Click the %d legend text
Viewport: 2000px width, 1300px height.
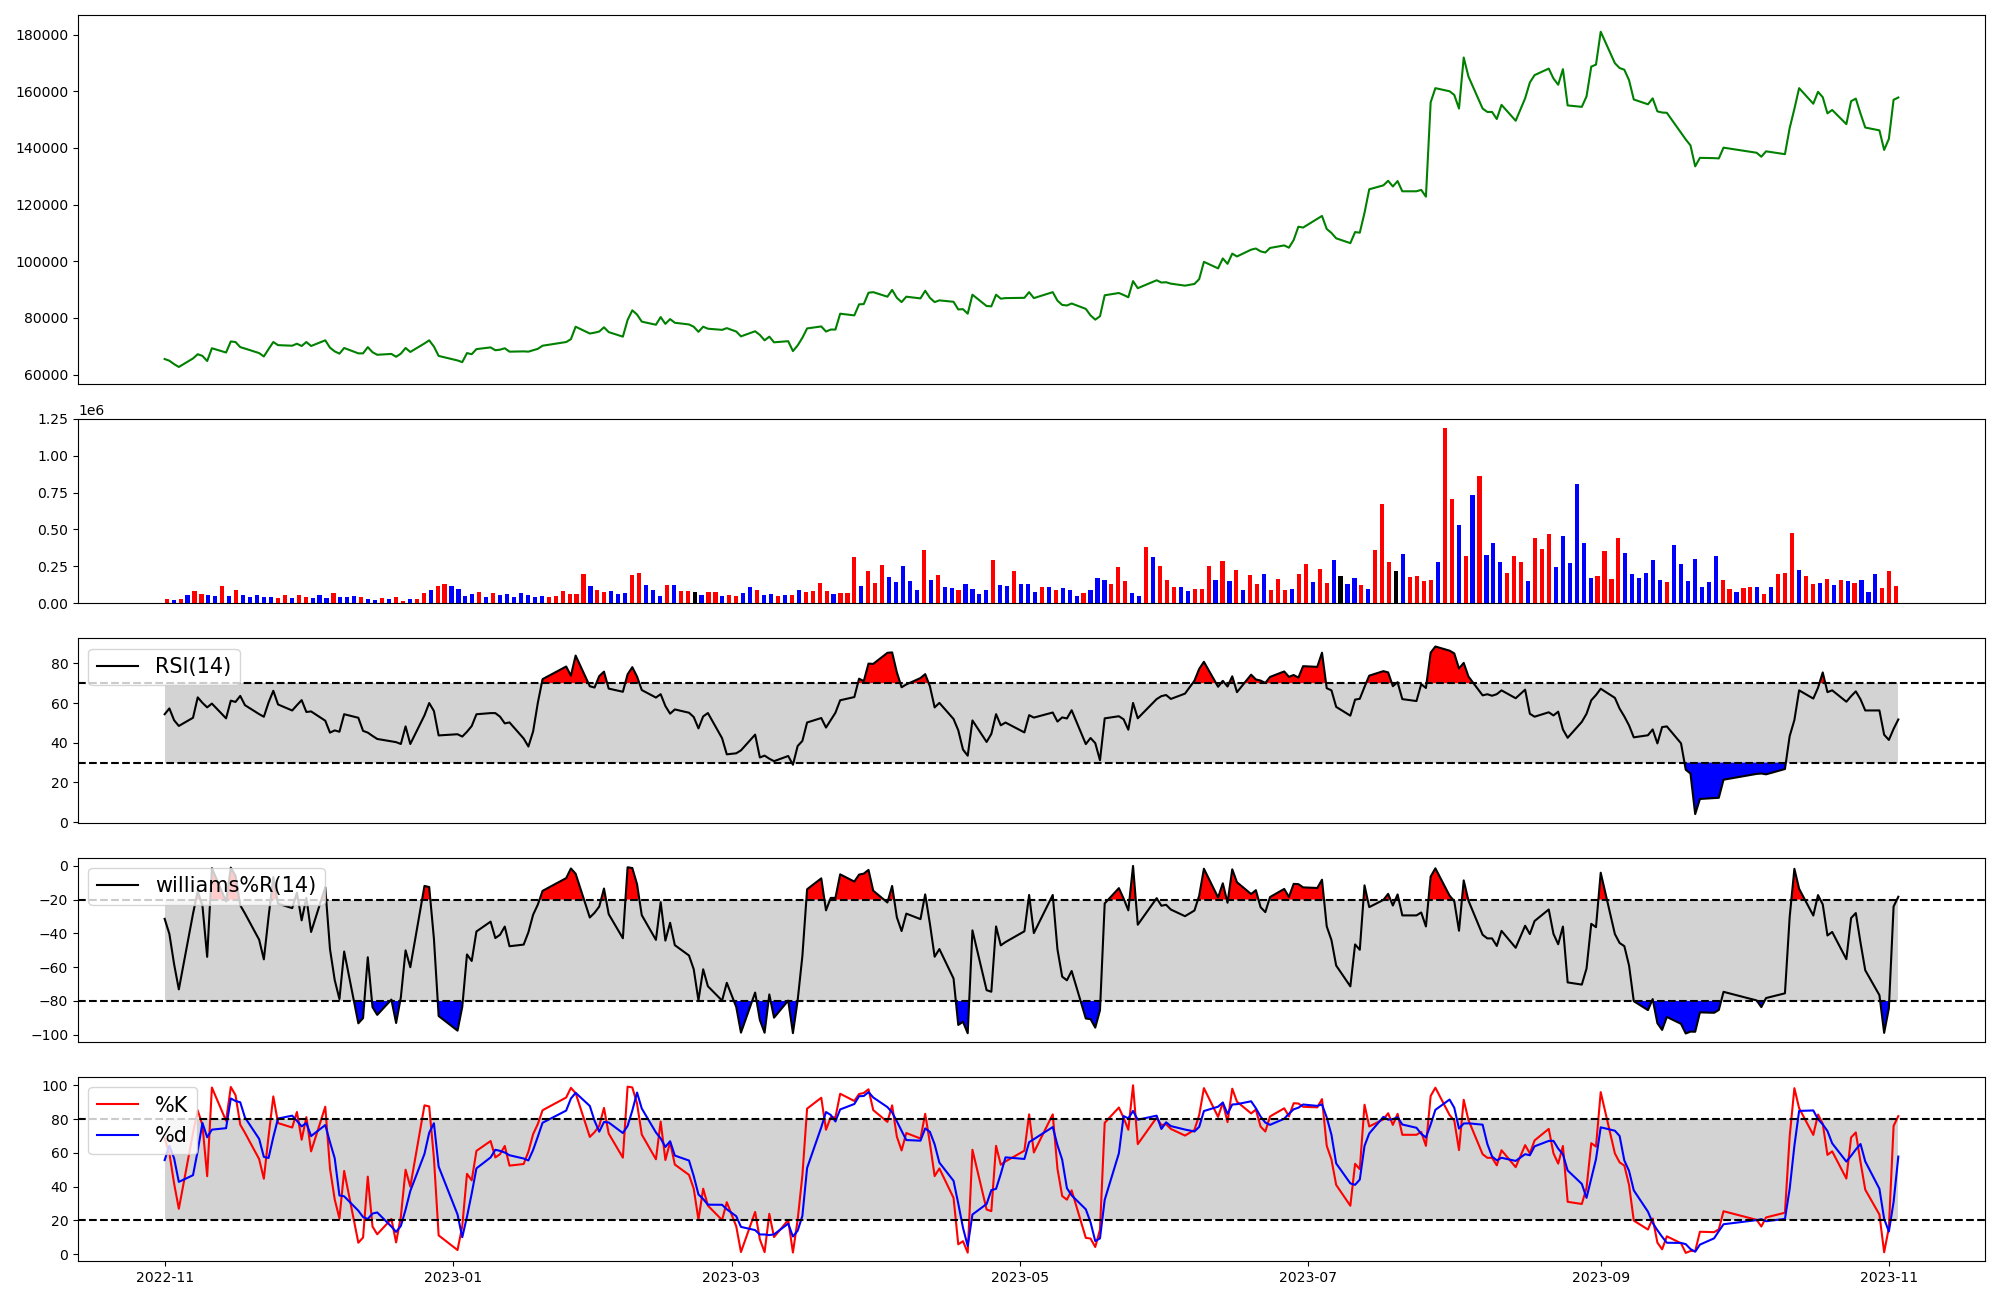tap(171, 1135)
